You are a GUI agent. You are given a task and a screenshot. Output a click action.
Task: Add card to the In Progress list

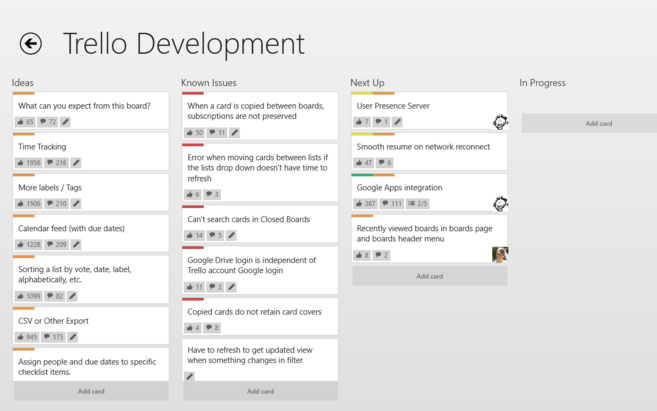590,123
